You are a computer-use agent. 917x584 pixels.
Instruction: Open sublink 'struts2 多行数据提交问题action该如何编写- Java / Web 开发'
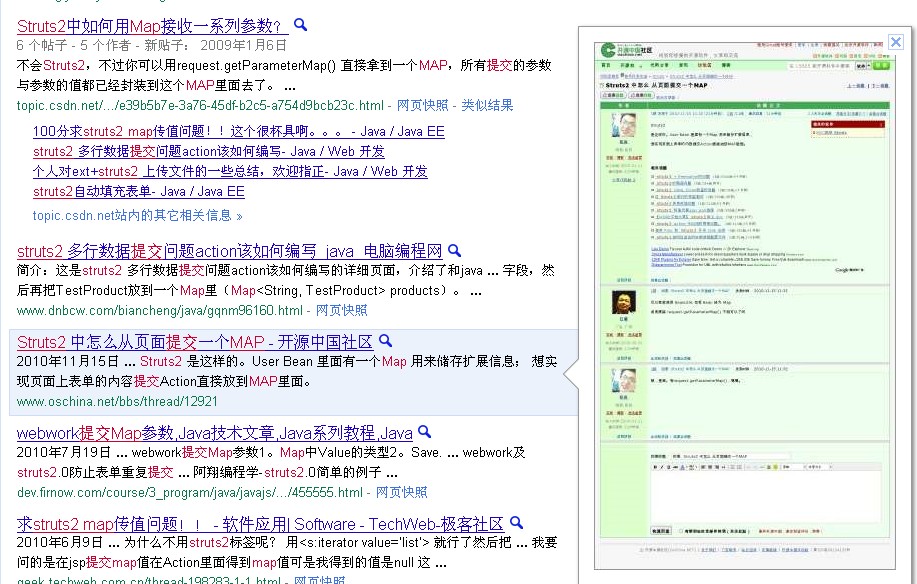[209, 151]
